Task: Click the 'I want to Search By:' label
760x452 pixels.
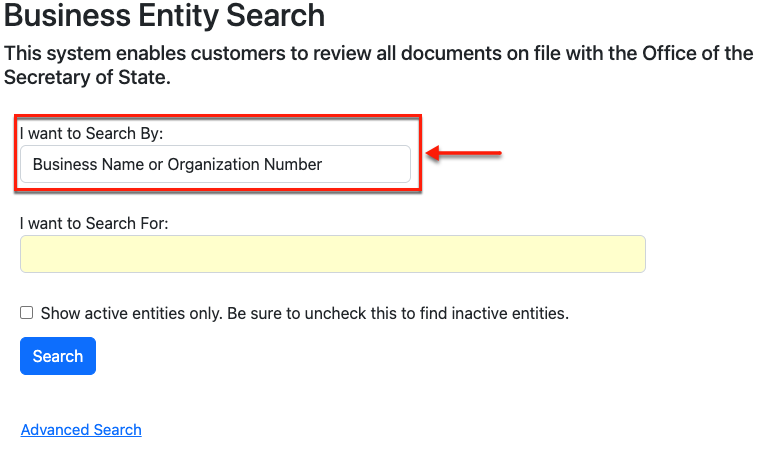Action: (x=92, y=133)
